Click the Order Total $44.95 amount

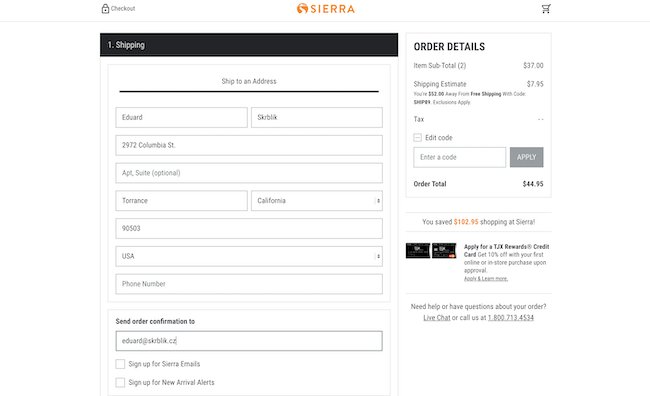pyautogui.click(x=533, y=184)
